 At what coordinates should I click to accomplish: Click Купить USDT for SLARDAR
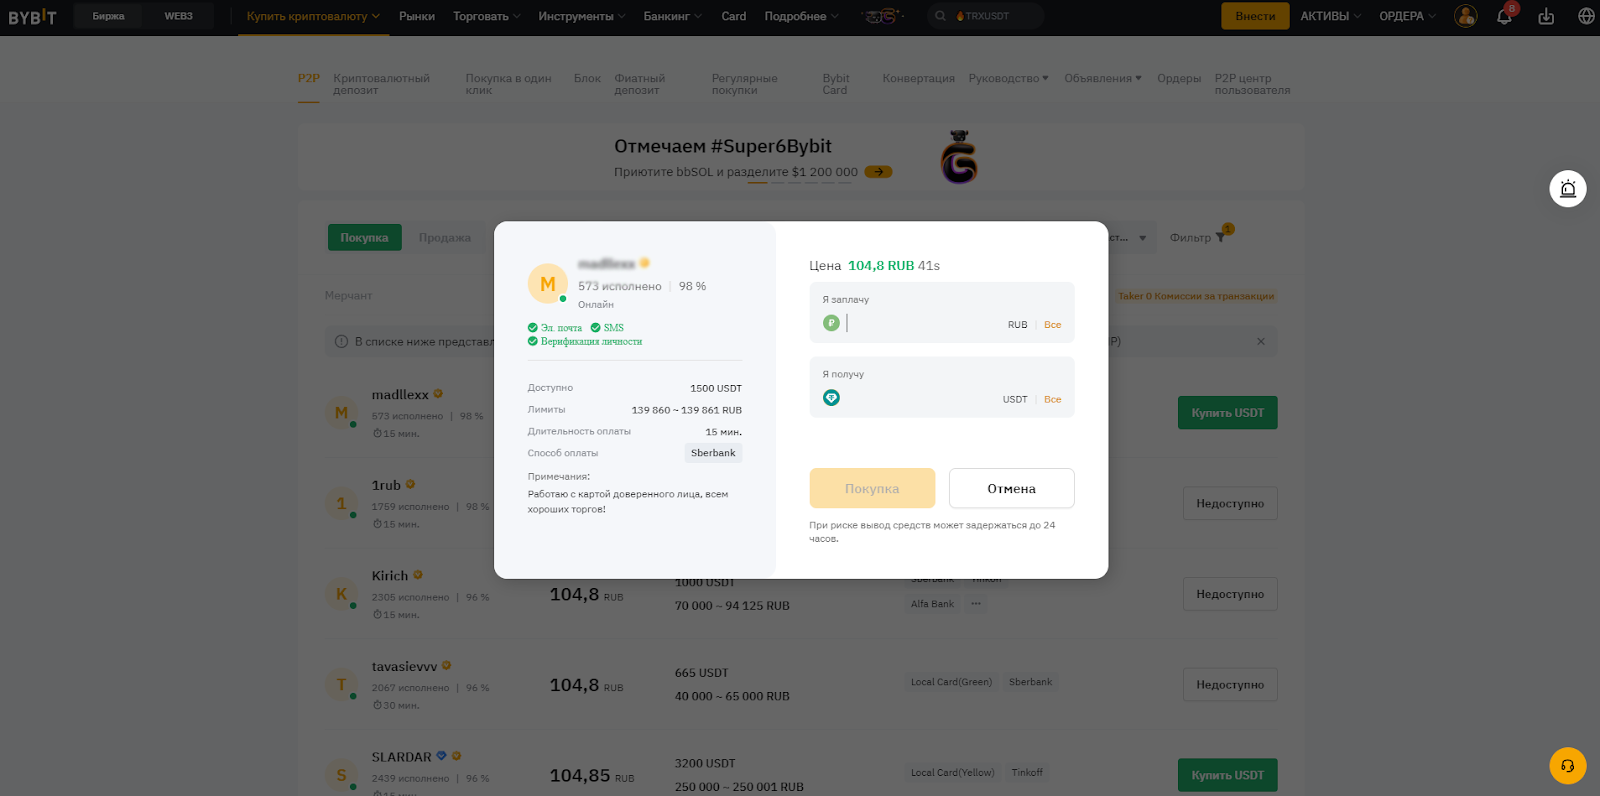point(1227,775)
